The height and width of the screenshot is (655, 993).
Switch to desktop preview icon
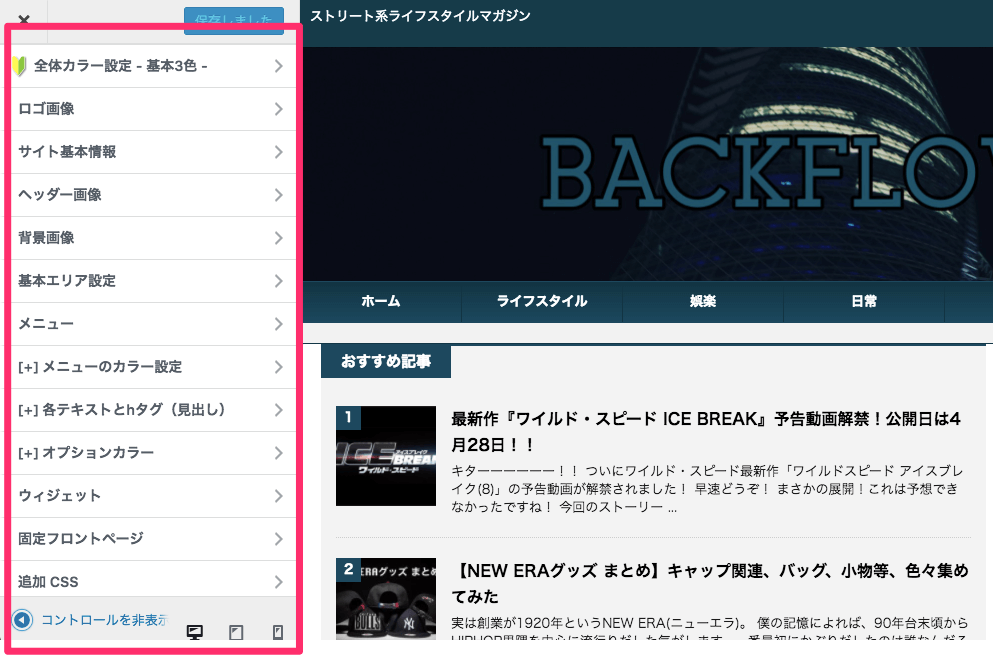pyautogui.click(x=195, y=632)
